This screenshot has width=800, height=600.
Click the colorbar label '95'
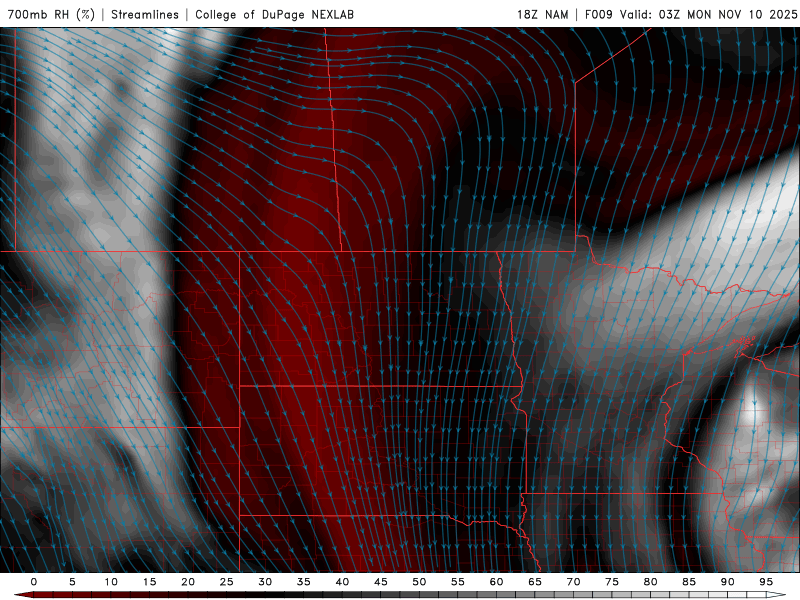pyautogui.click(x=766, y=582)
